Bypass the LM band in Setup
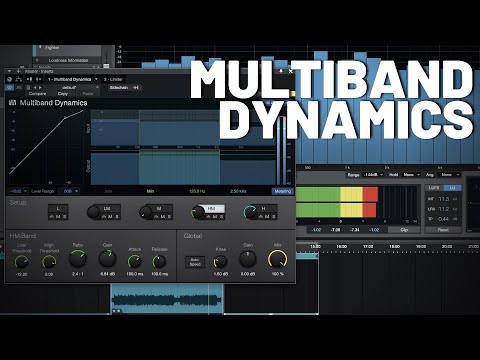The image size is (480, 360). tap(104, 217)
